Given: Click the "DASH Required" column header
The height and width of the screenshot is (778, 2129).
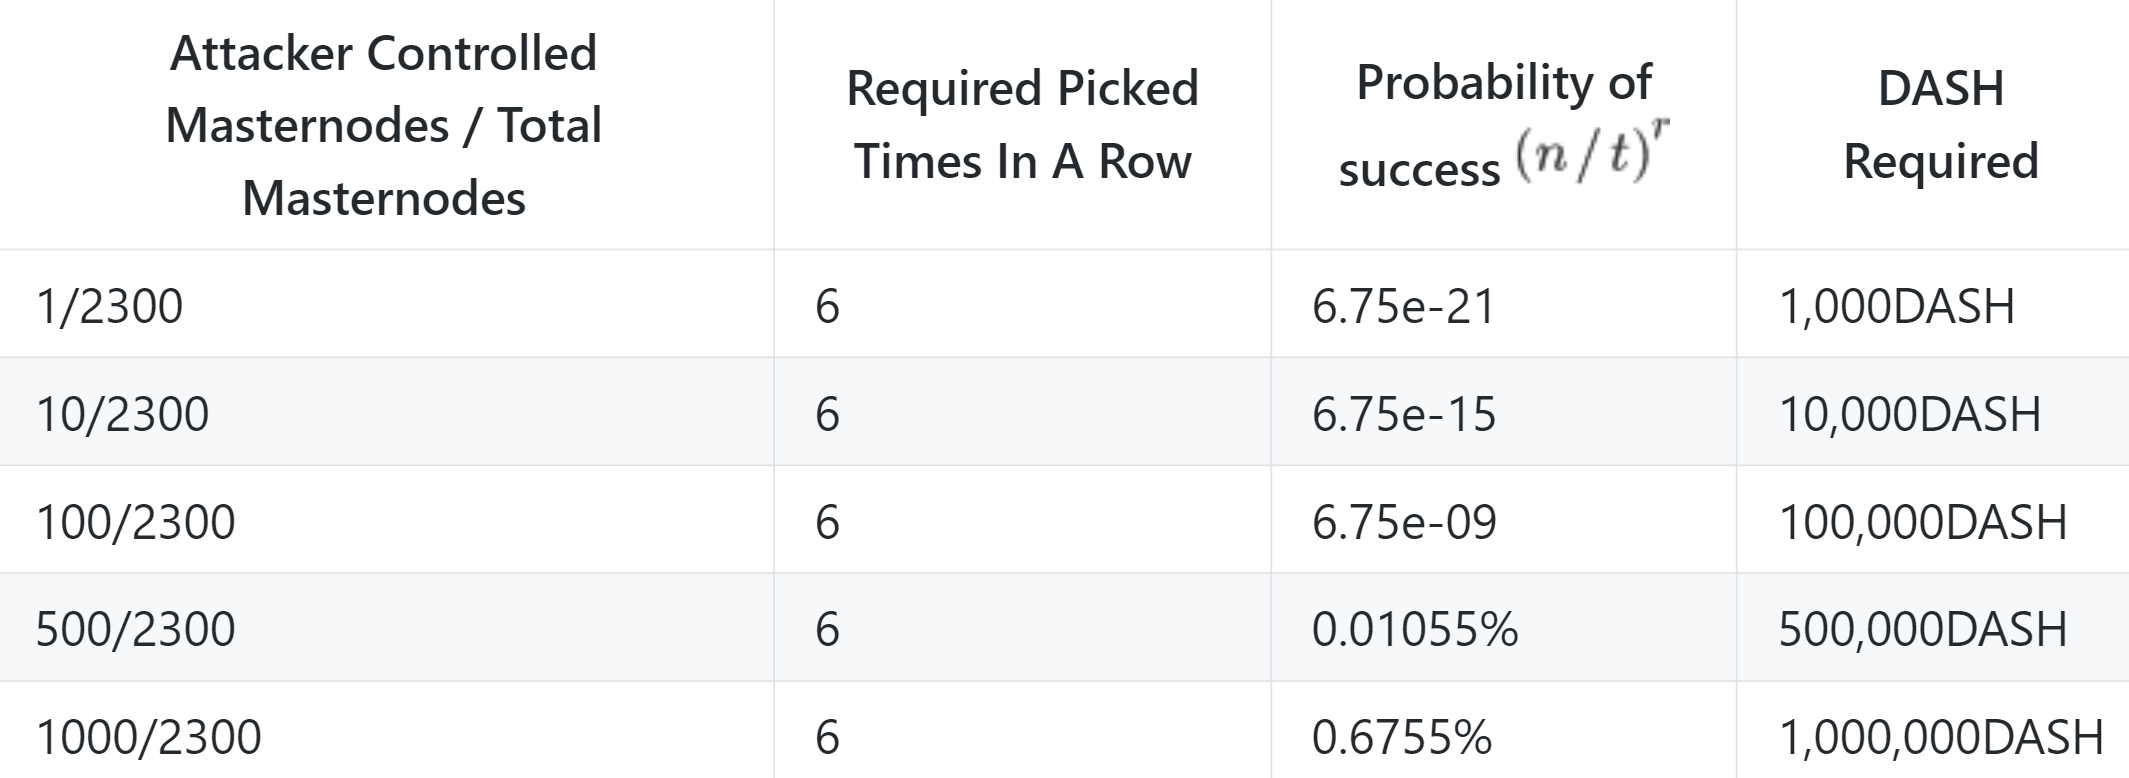Looking at the screenshot, I should pyautogui.click(x=1940, y=125).
